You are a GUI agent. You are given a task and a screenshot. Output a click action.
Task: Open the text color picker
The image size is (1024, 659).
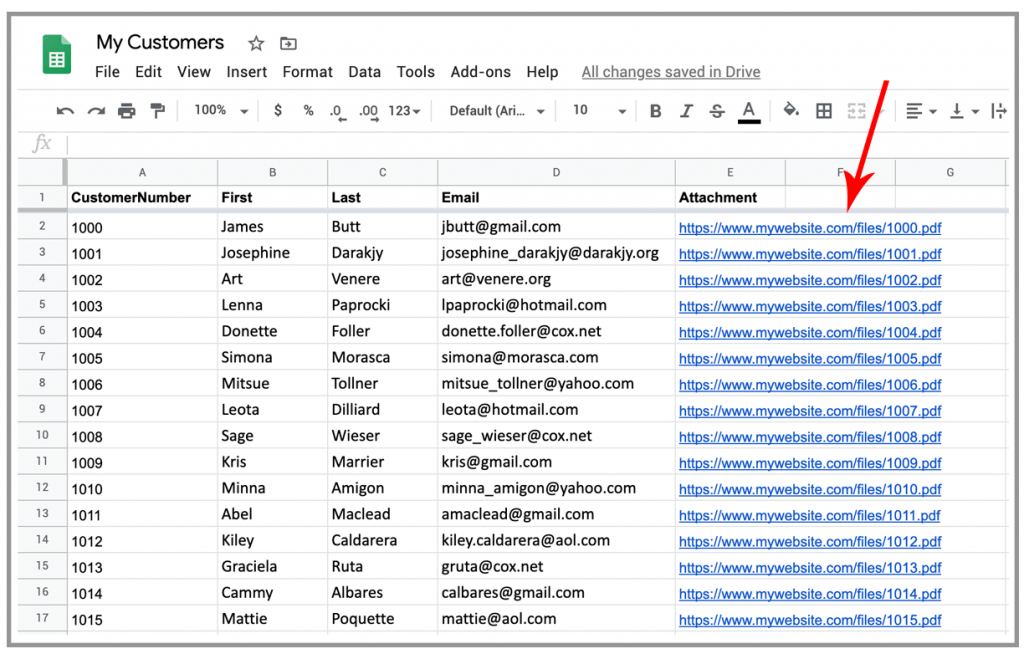click(749, 110)
